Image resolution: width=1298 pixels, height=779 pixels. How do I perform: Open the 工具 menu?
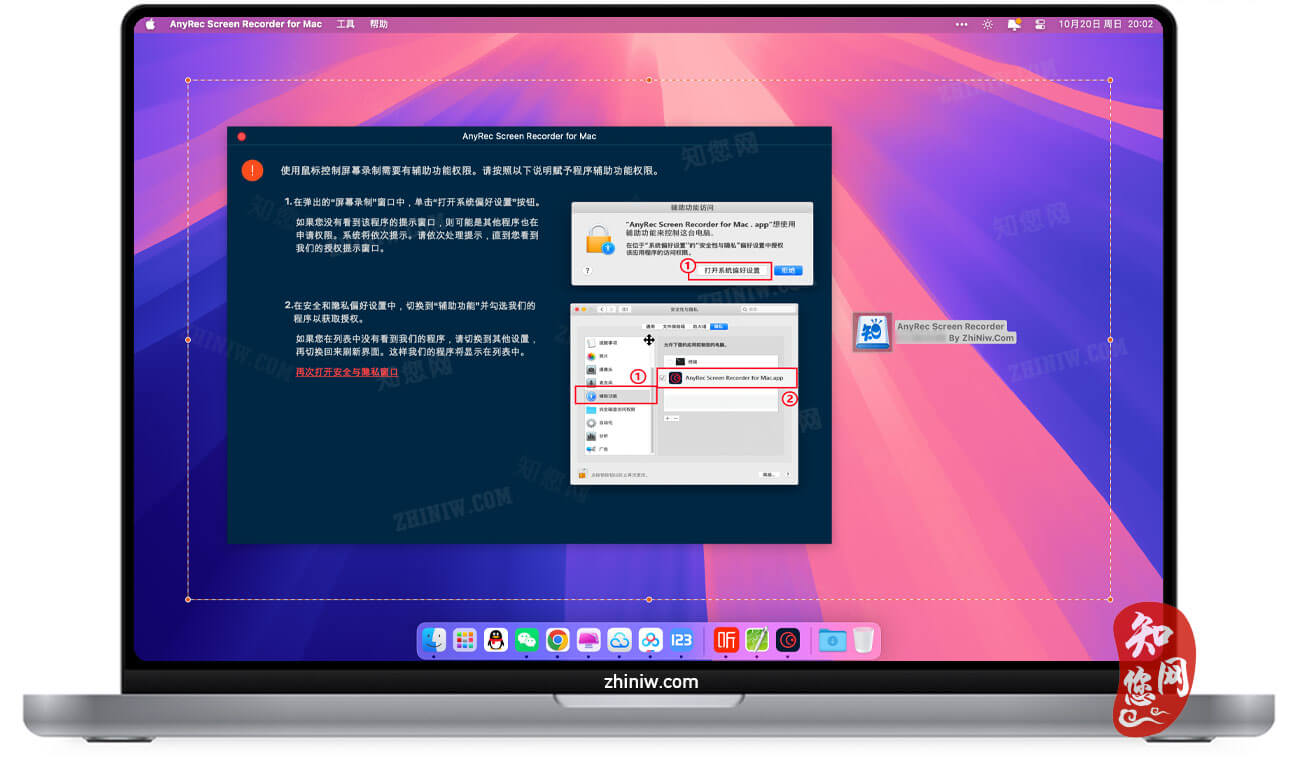[x=345, y=24]
